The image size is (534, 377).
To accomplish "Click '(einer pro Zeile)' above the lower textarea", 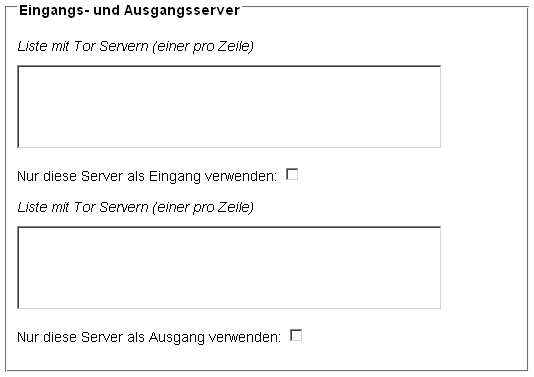I will click(203, 207).
